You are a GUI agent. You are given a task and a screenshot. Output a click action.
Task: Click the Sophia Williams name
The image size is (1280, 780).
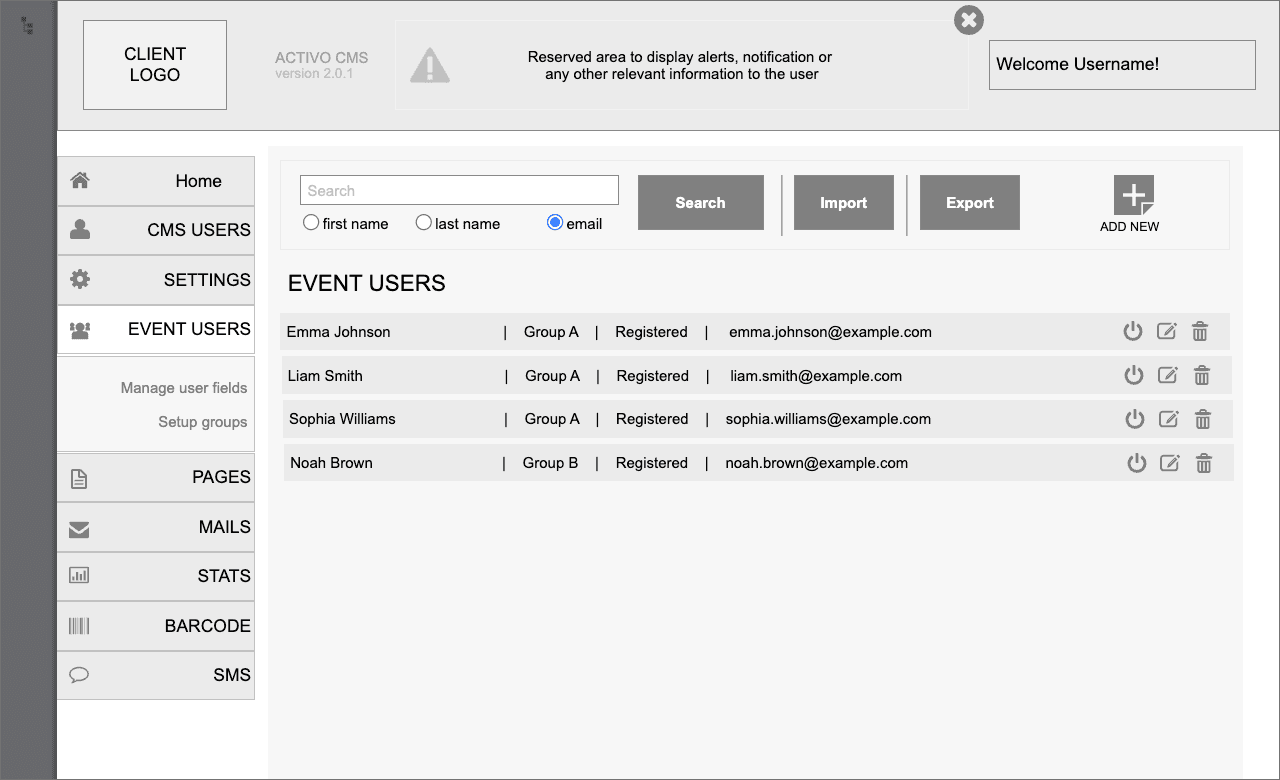coord(342,419)
